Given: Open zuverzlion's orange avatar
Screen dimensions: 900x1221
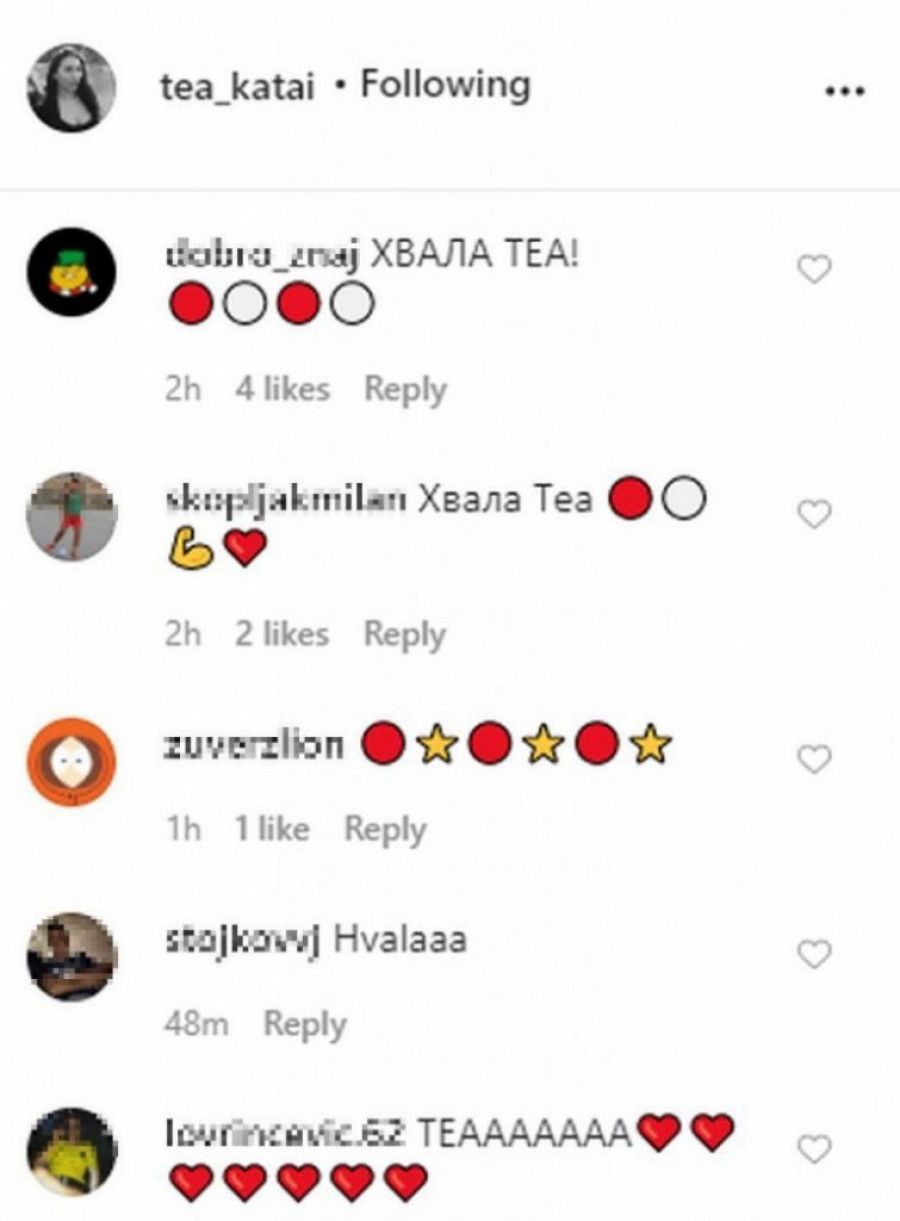Looking at the screenshot, I should pyautogui.click(x=71, y=761).
